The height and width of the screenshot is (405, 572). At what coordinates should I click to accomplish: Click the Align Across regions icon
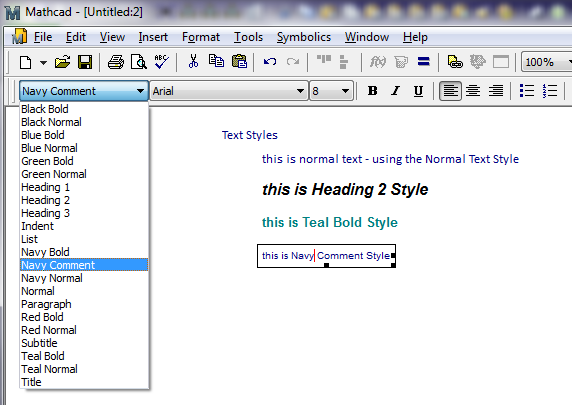[324, 59]
